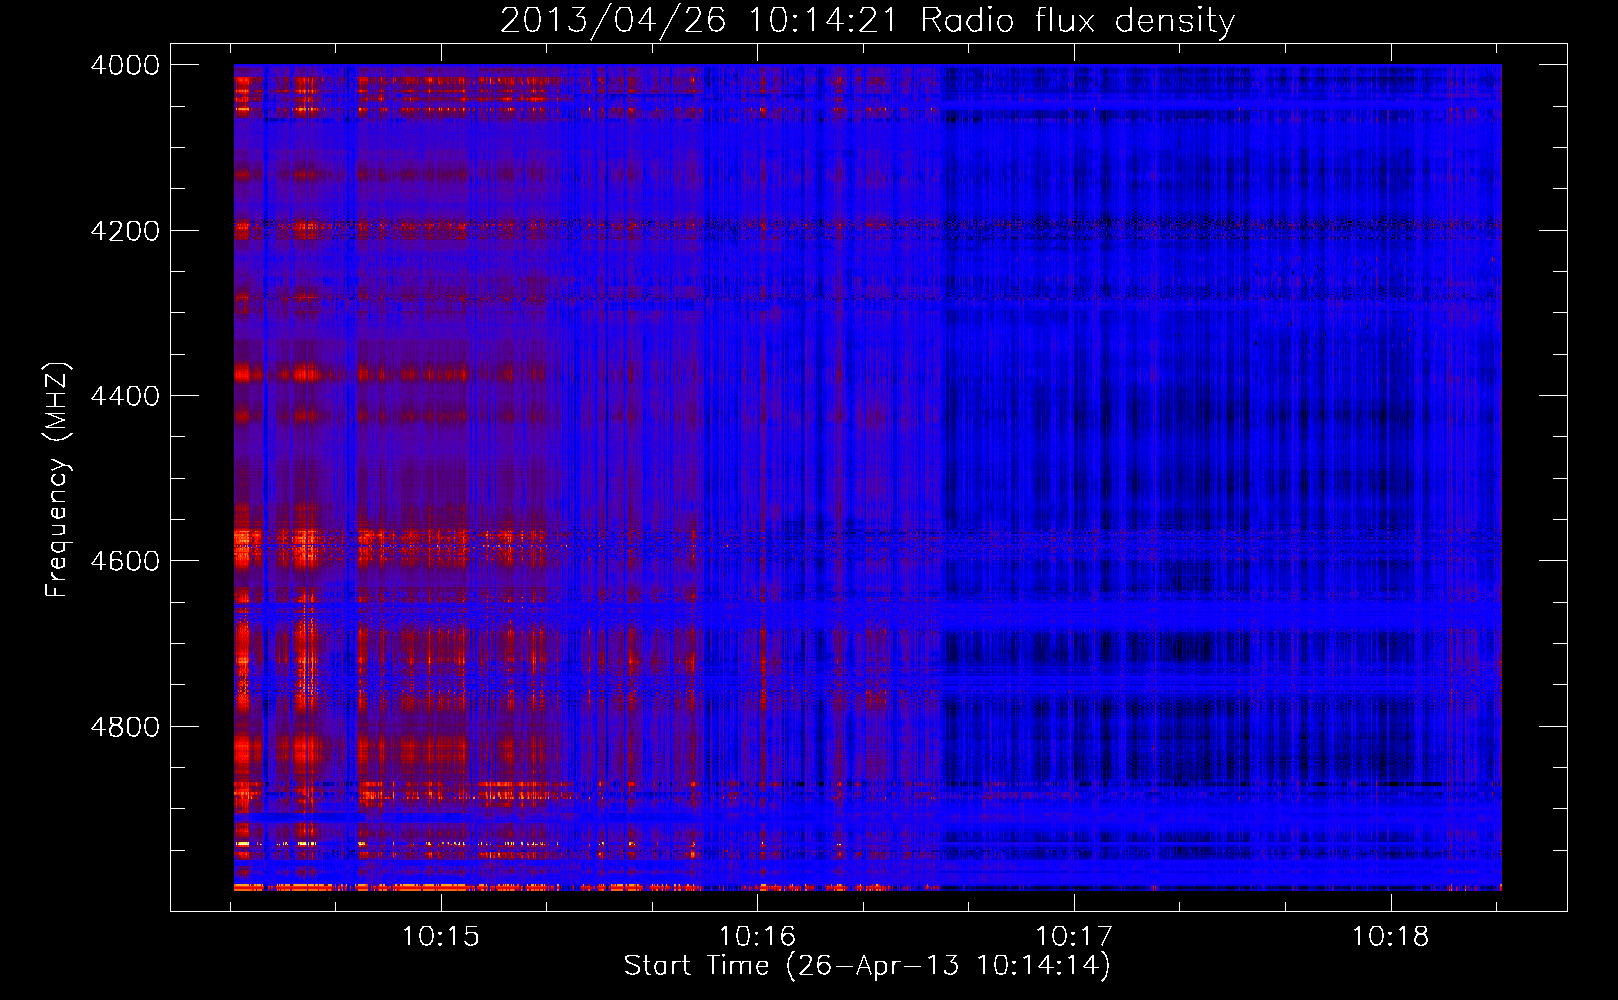This screenshot has height=1000, width=1618.
Task: Click the 4000 frequency tick label
Action: 125,65
